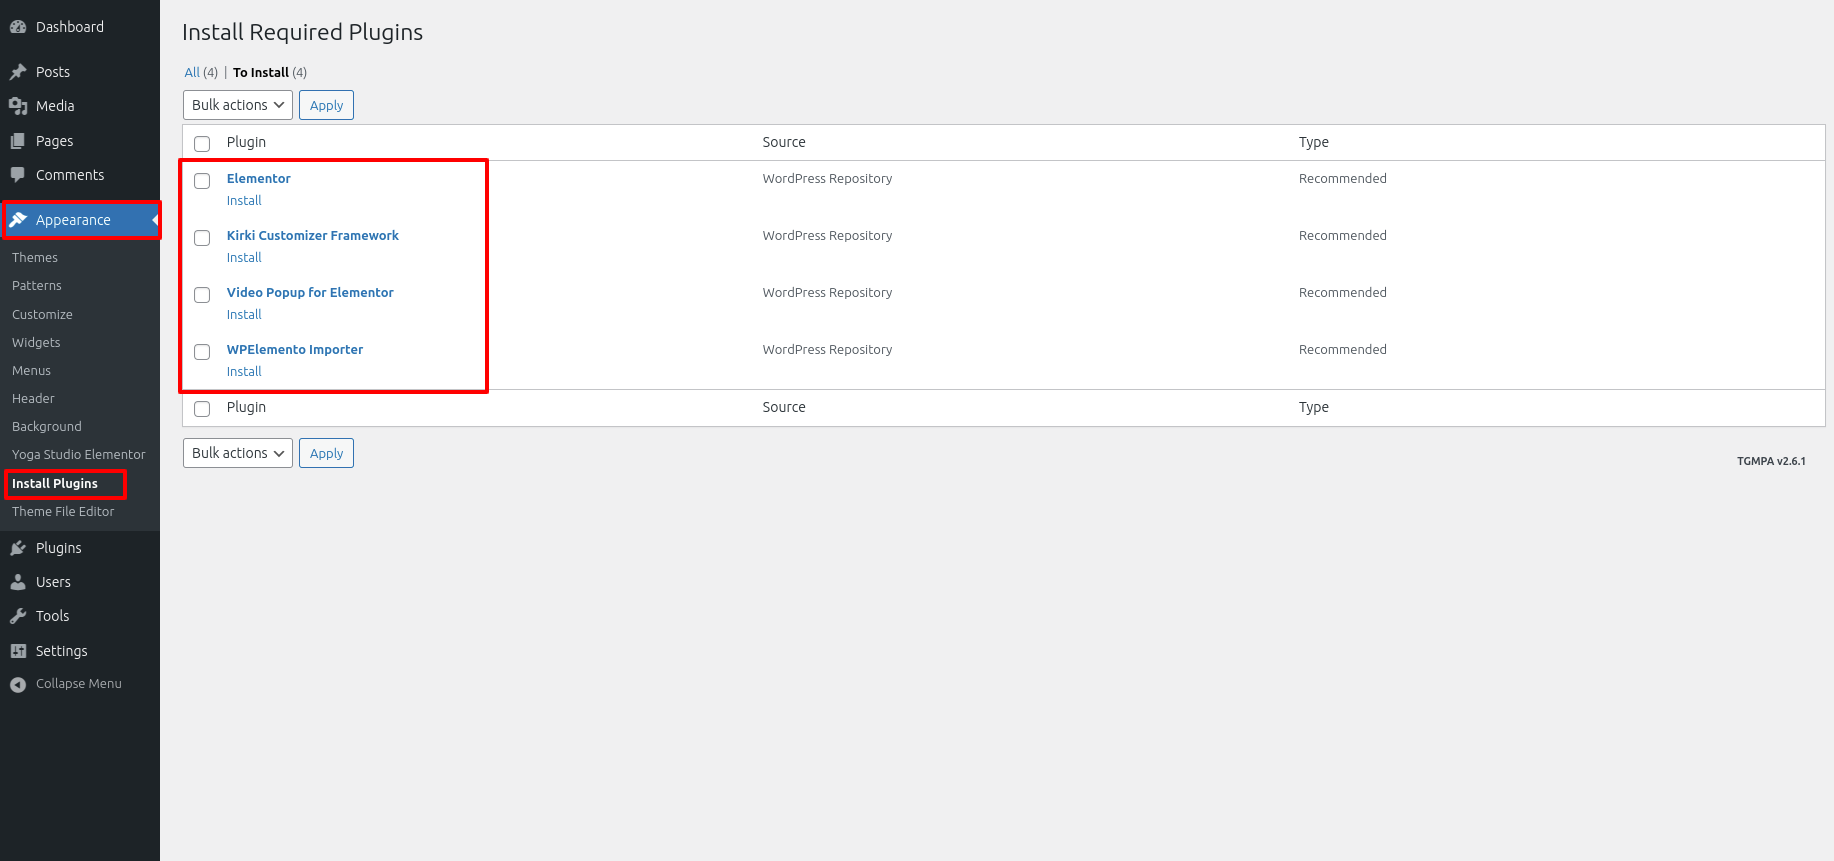Image resolution: width=1834 pixels, height=861 pixels.
Task: Click the Source column header at top
Action: (x=784, y=142)
